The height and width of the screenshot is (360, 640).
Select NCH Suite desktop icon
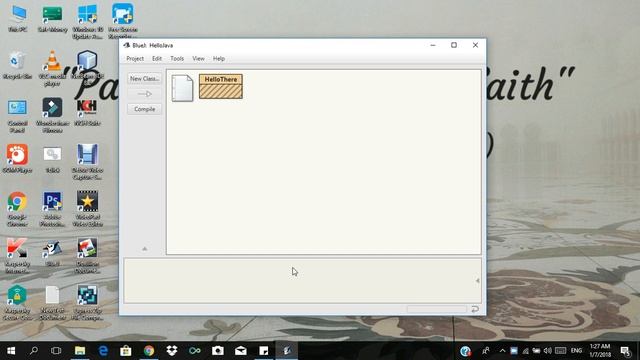(87, 112)
